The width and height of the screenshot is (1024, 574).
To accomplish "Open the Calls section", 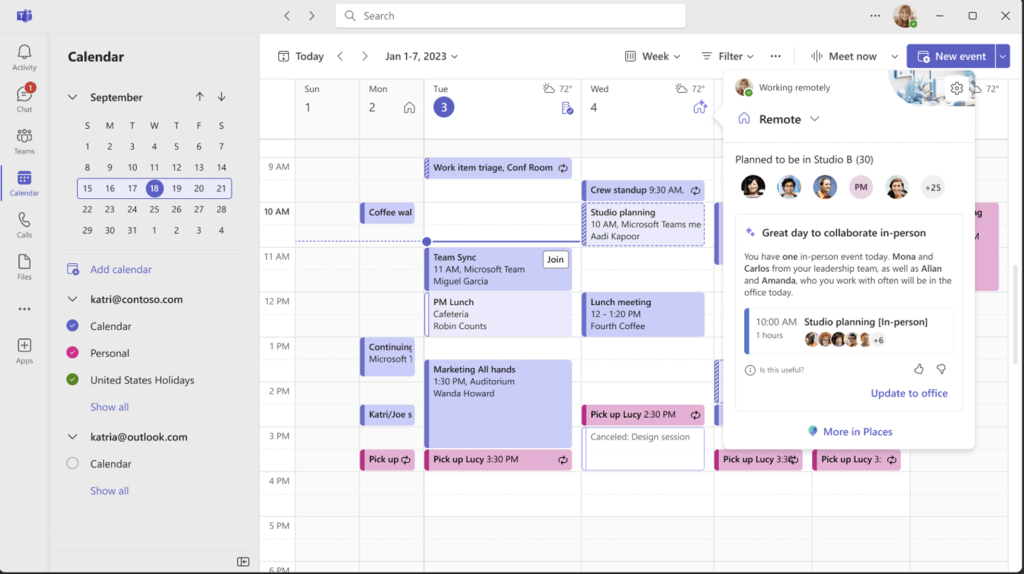I will click(24, 225).
